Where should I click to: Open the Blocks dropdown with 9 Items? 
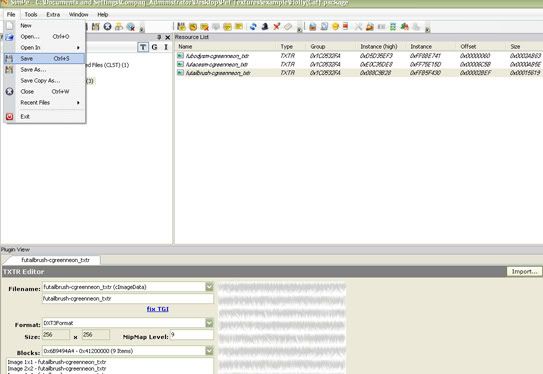pyautogui.click(x=209, y=351)
